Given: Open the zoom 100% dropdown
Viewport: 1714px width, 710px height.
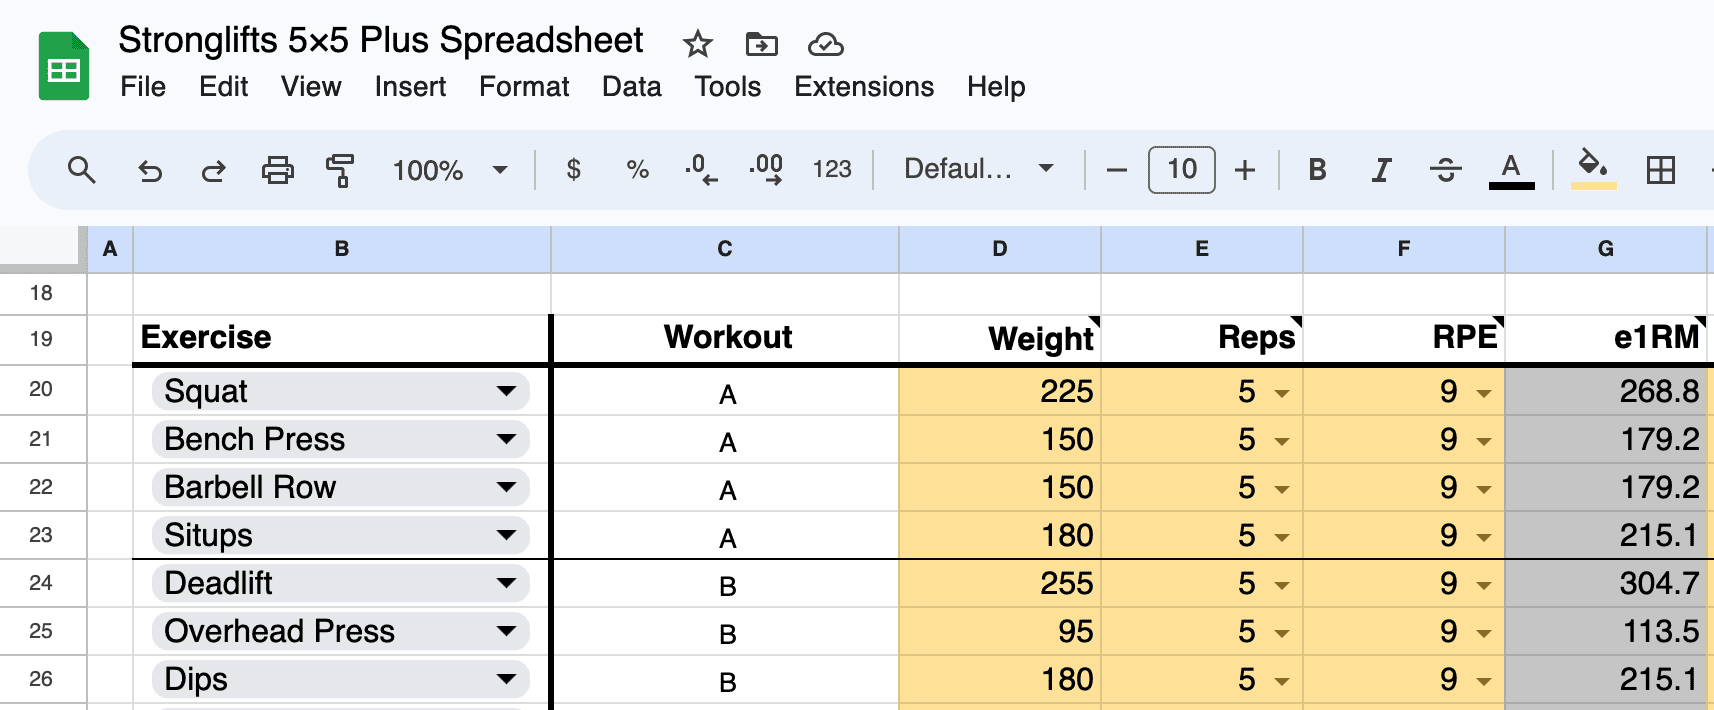Looking at the screenshot, I should [x=450, y=170].
